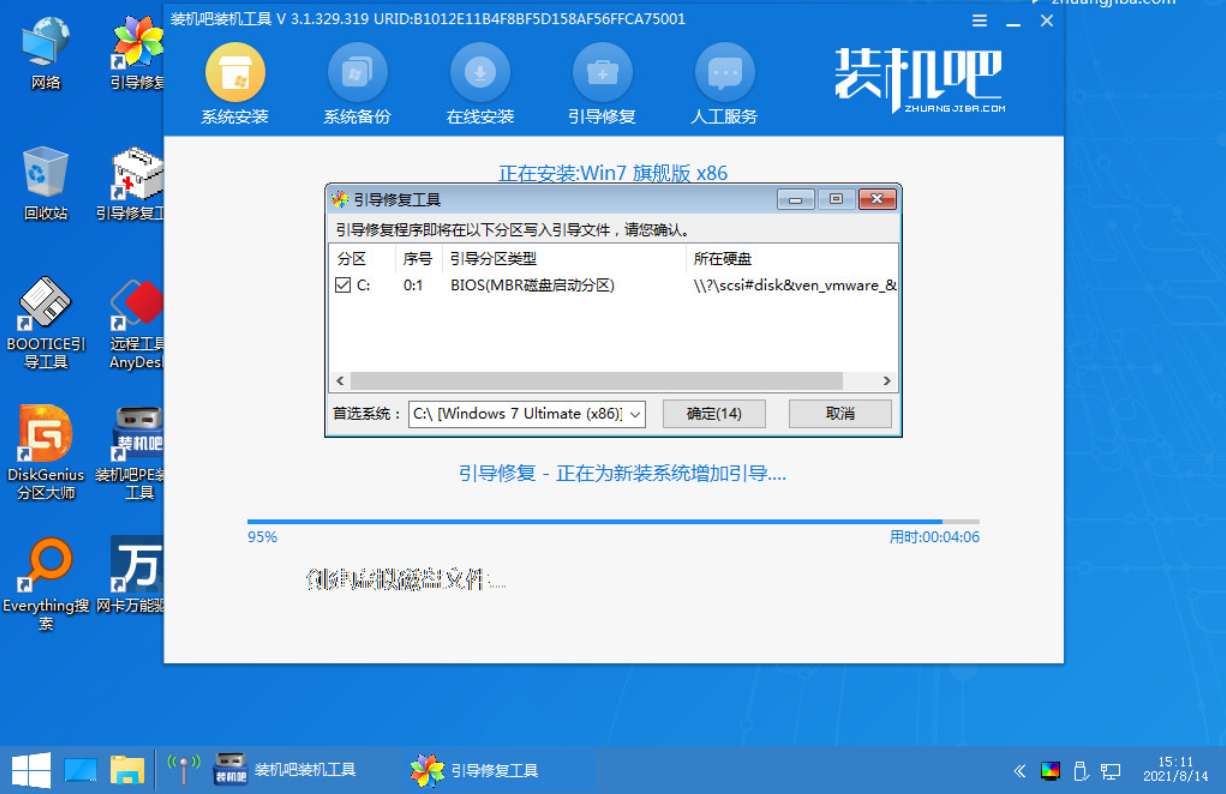The height and width of the screenshot is (794, 1226).
Task: Click the 引导修复 toolbox icon
Action: [x=602, y=74]
